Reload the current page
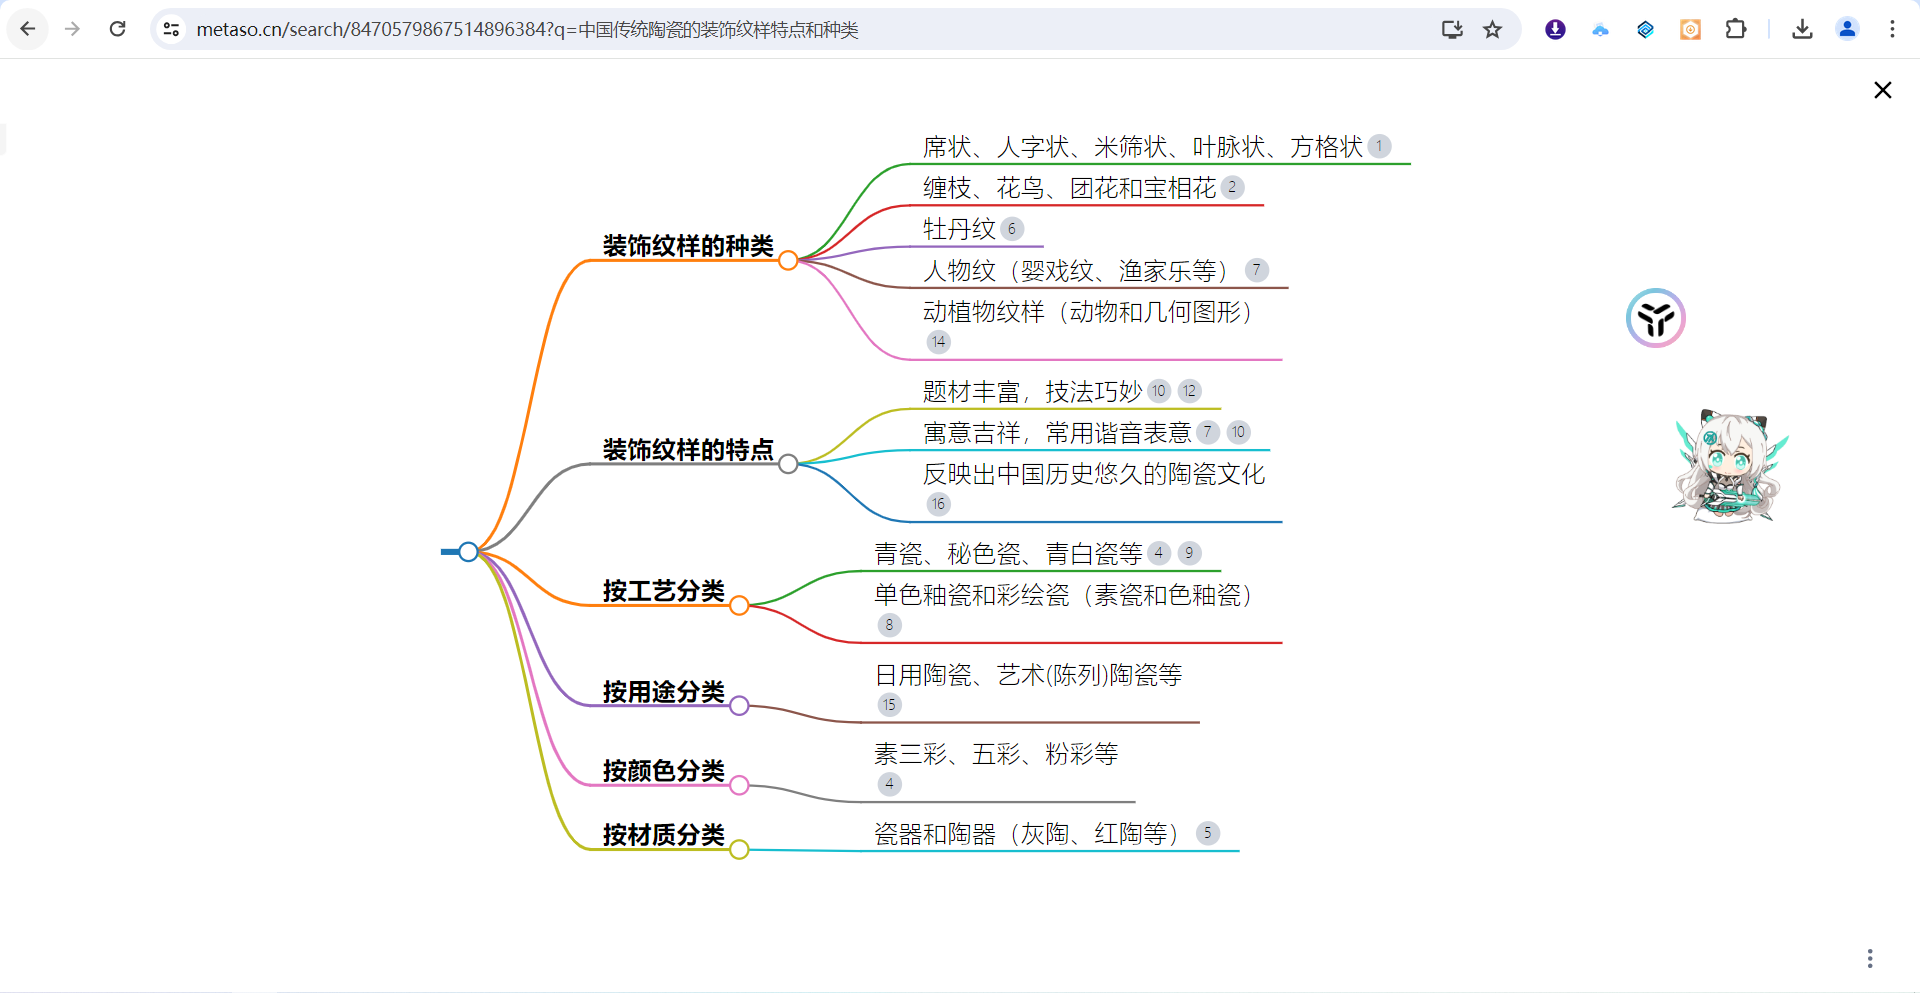1920x993 pixels. click(x=117, y=29)
